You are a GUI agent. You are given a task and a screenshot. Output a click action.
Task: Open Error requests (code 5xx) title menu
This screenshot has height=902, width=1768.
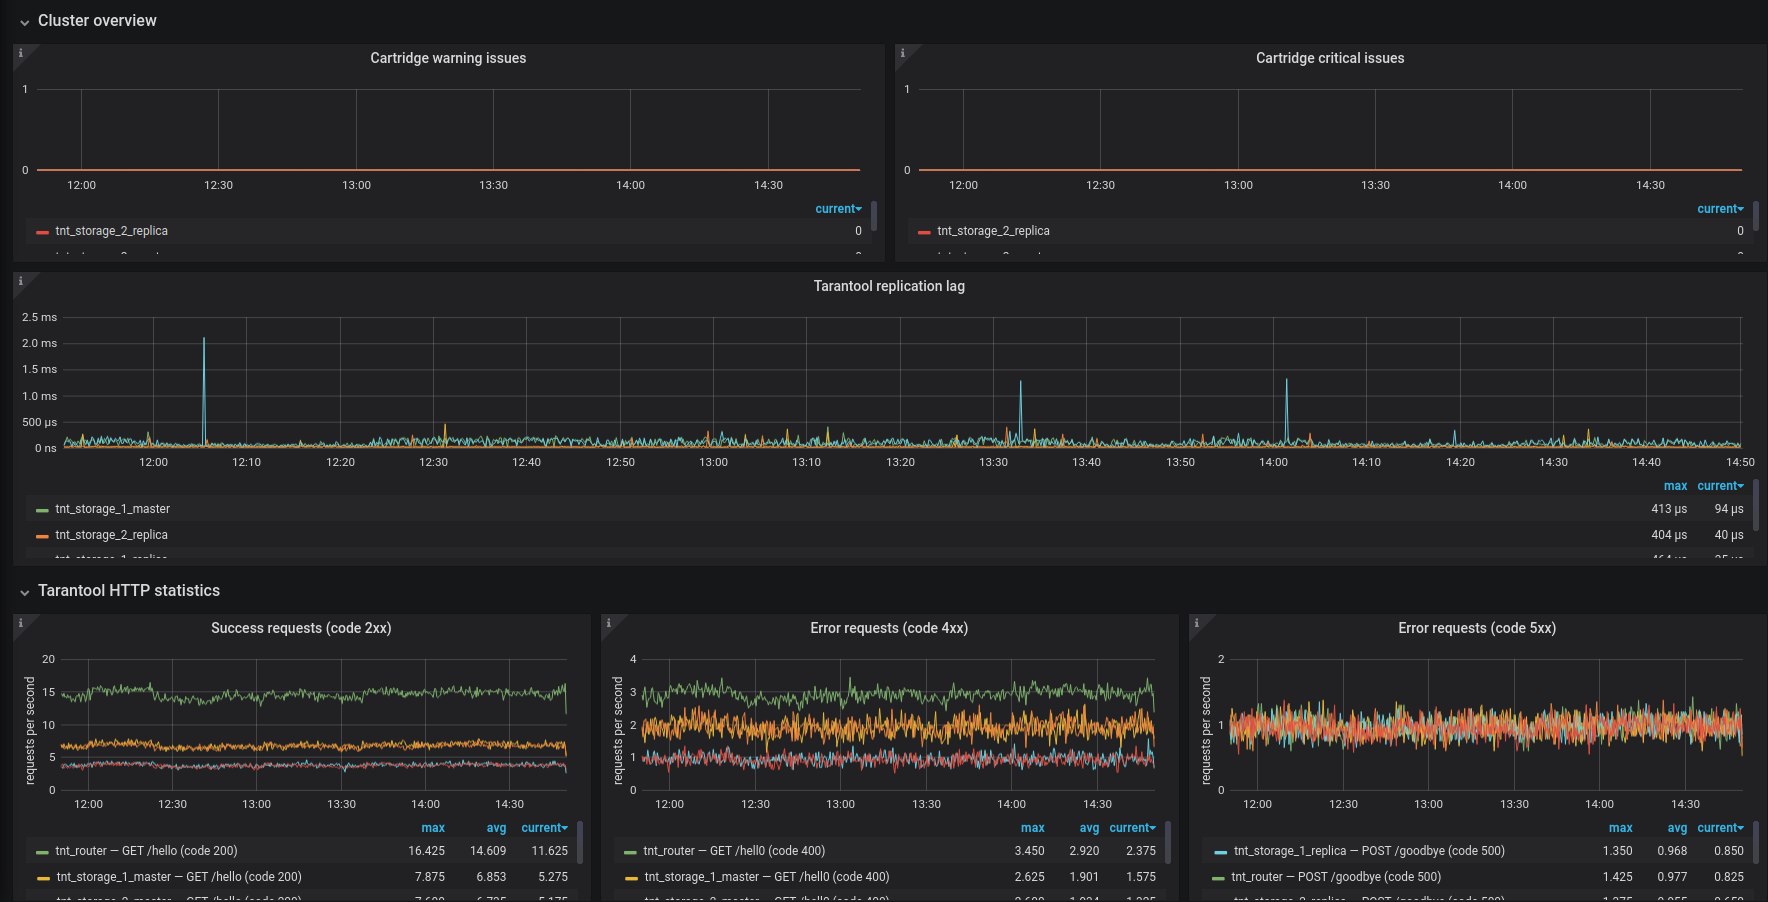click(x=1477, y=628)
